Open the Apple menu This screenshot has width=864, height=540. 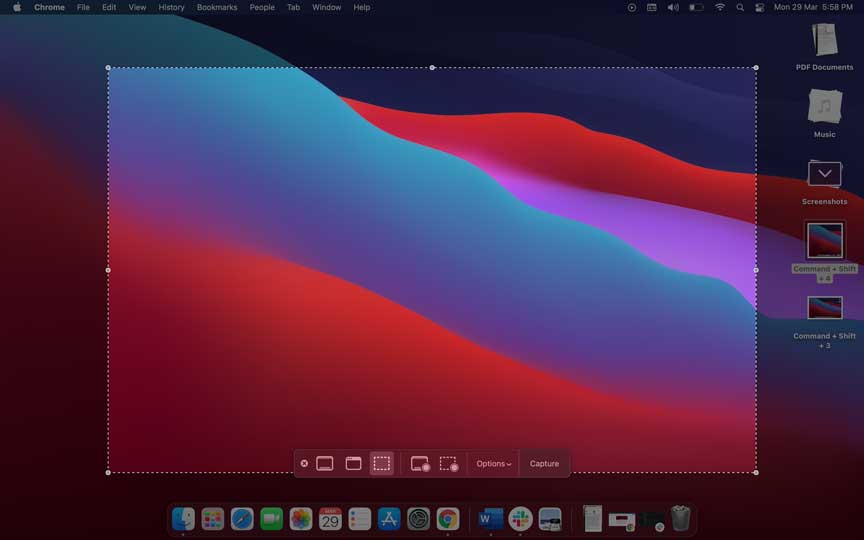(16, 7)
